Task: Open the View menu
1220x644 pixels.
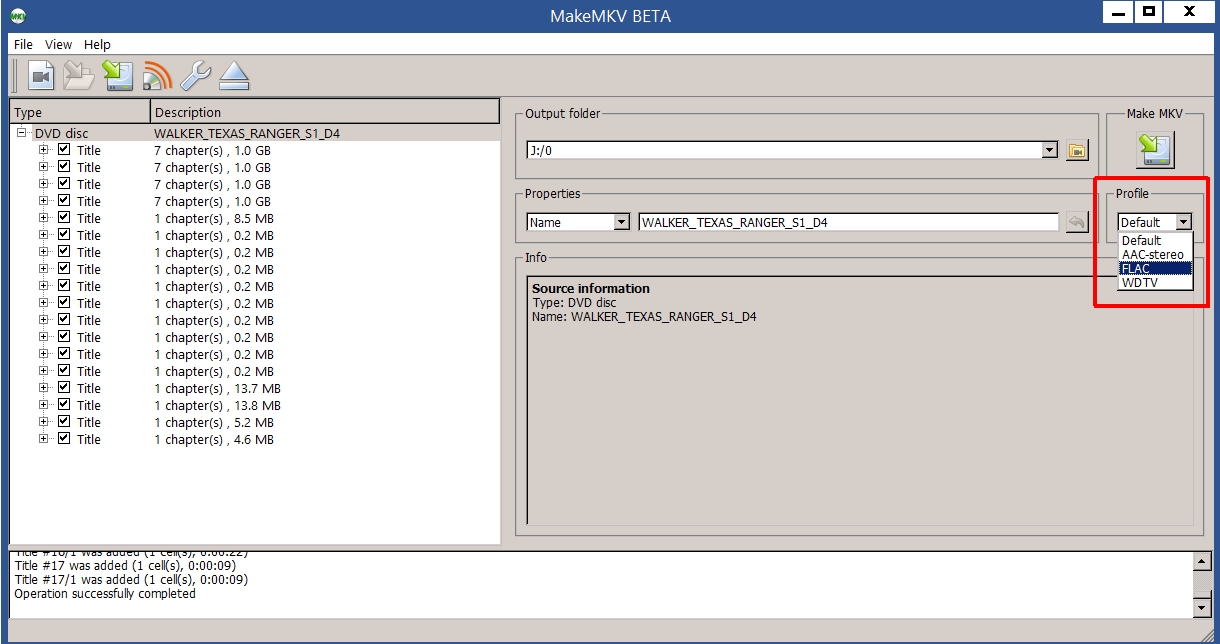Action: pos(59,44)
